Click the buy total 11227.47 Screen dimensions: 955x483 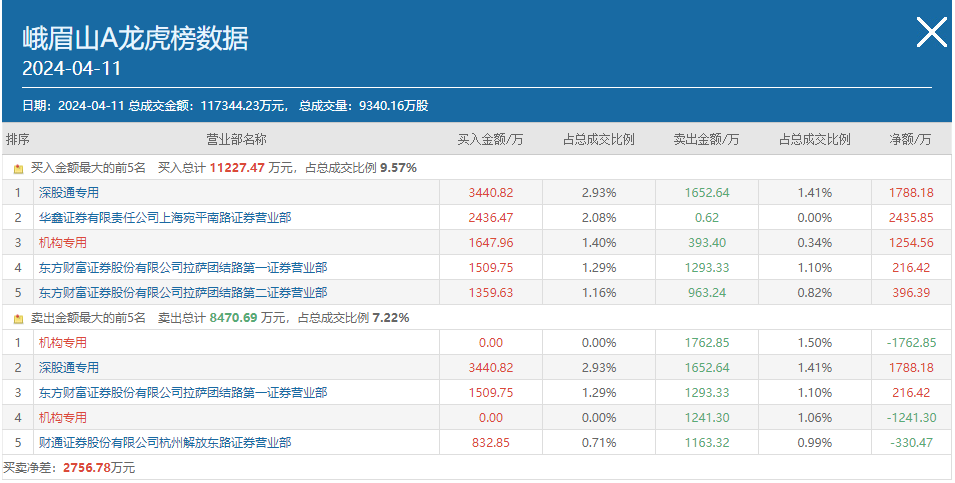[x=238, y=168]
